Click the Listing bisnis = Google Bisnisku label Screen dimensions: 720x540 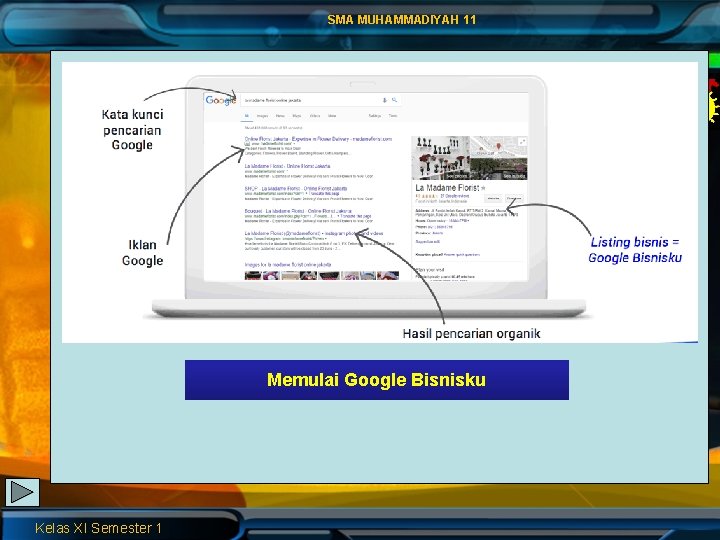pyautogui.click(x=635, y=250)
